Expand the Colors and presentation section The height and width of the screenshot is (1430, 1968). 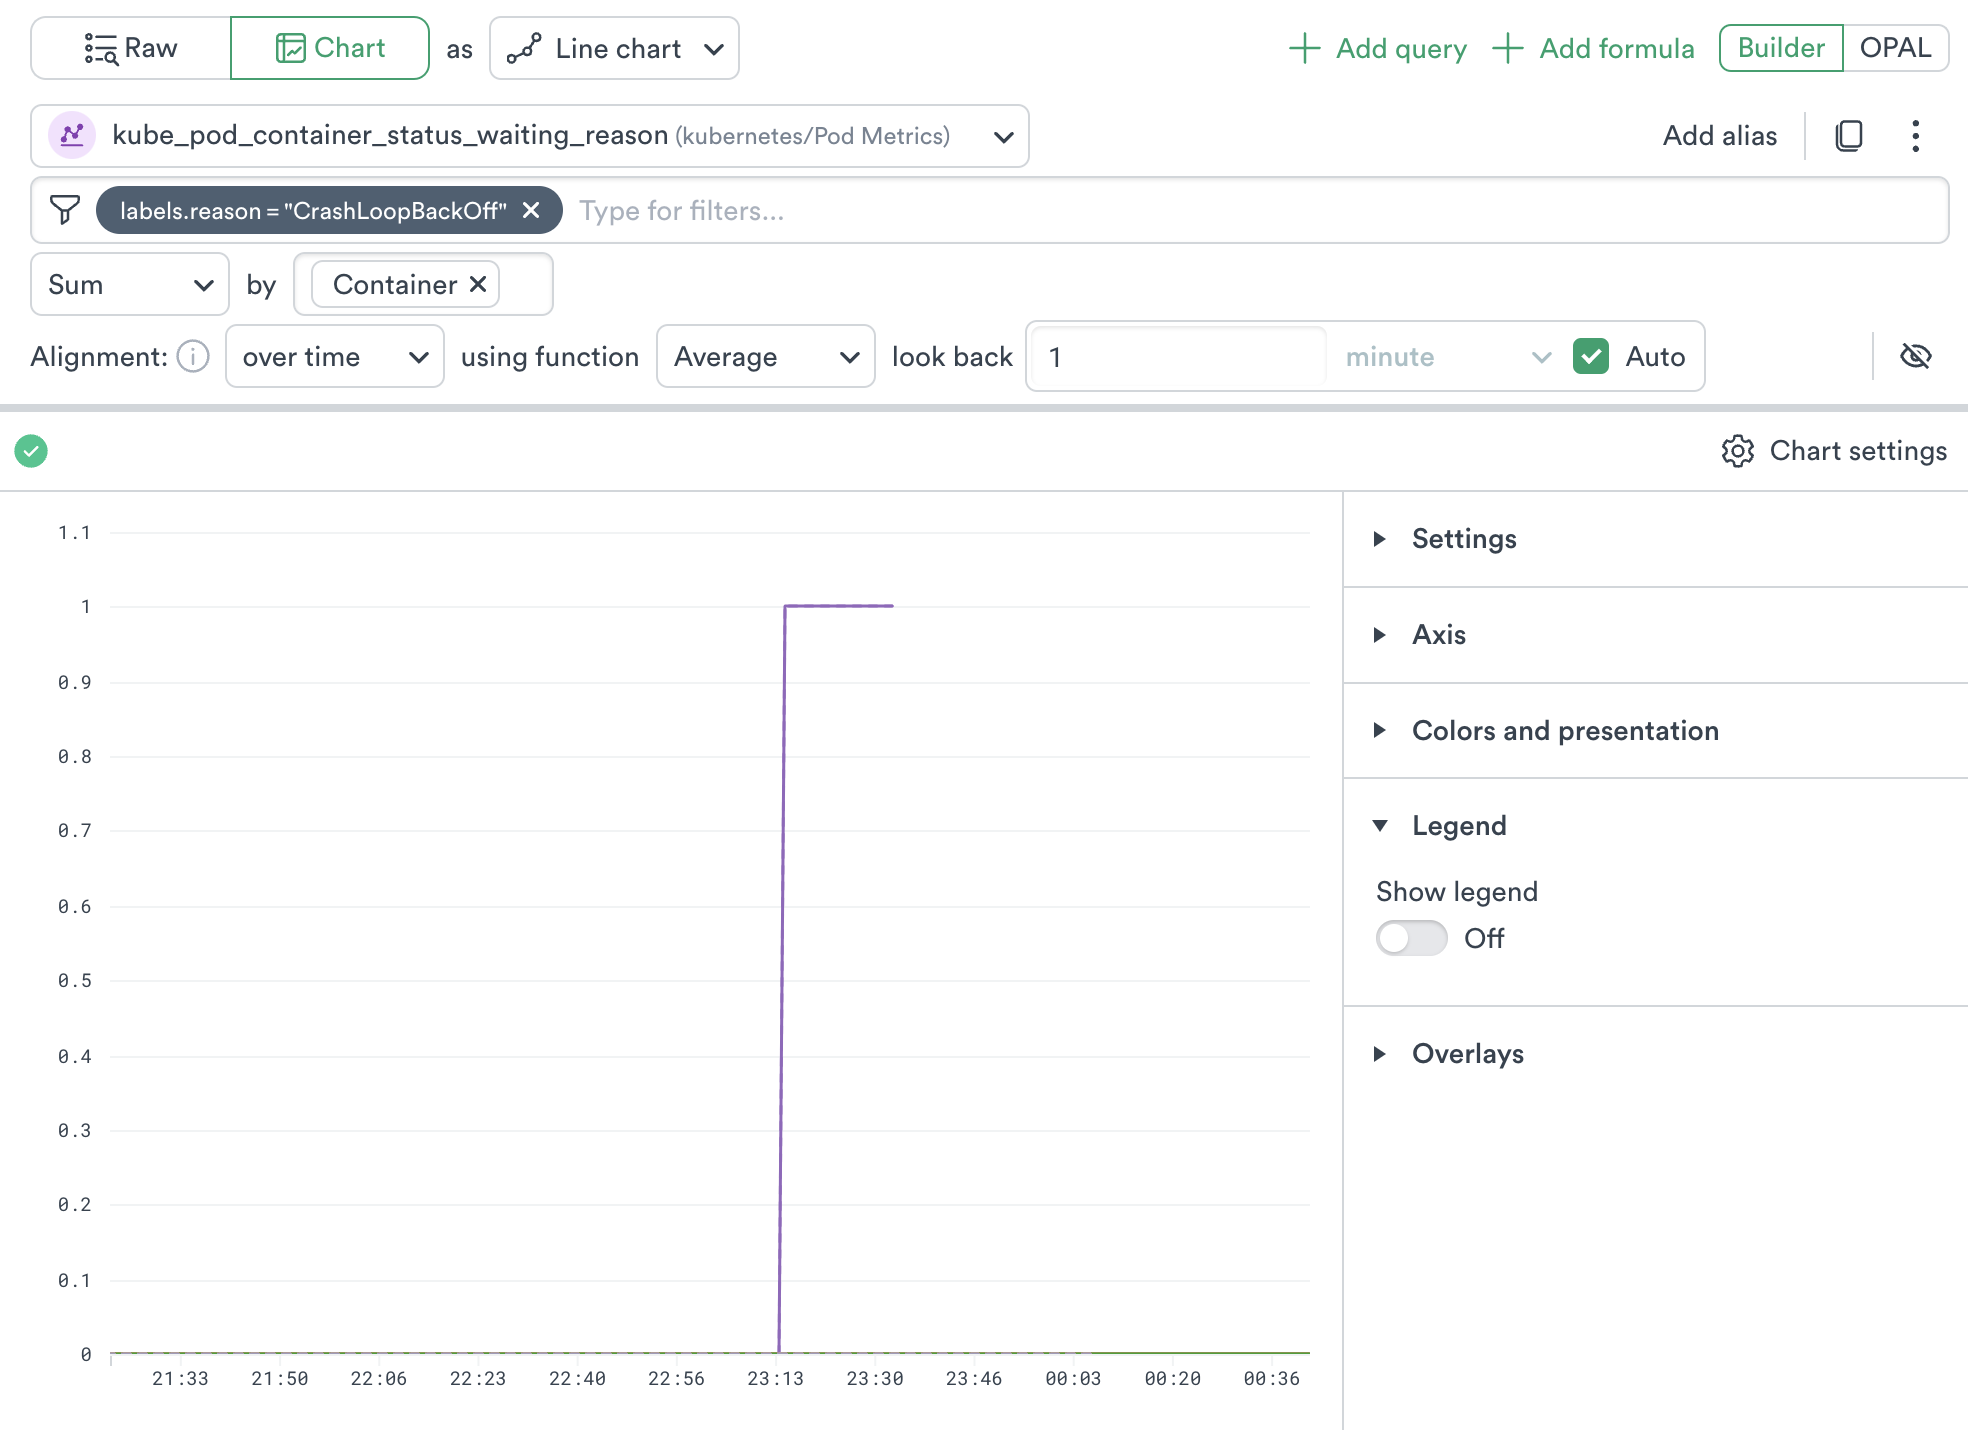(x=1564, y=731)
